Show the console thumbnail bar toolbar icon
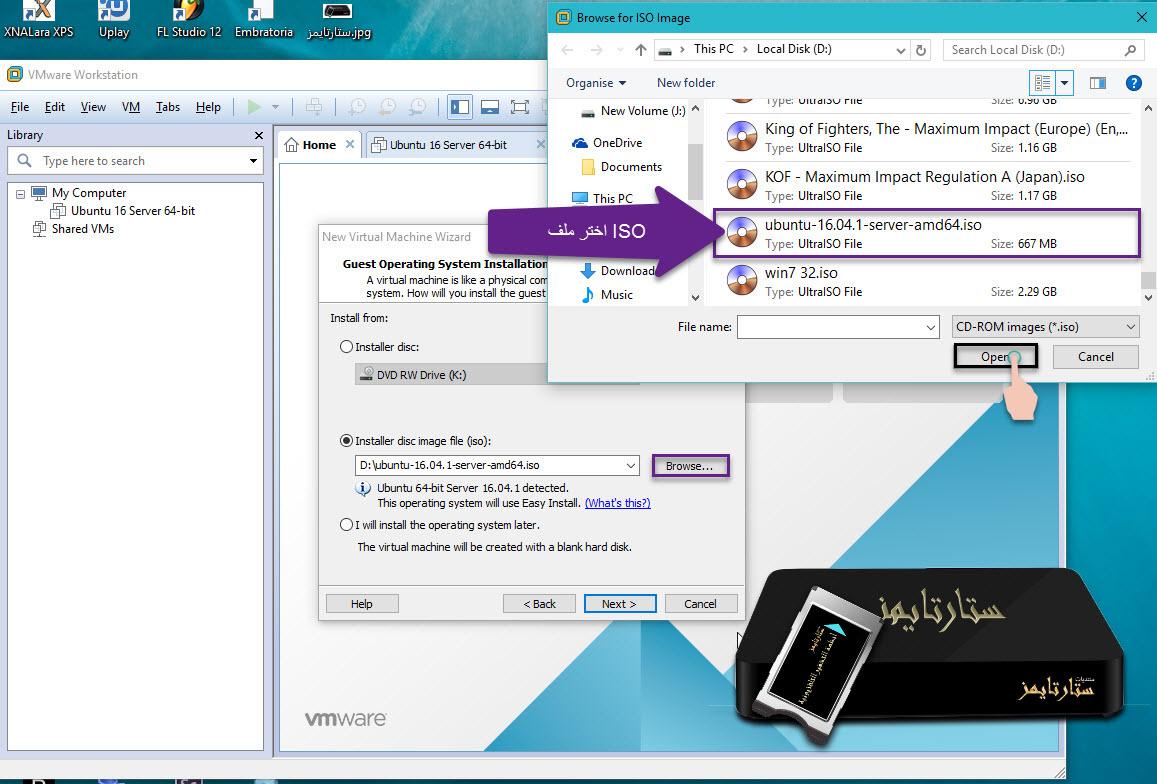Viewport: 1157px width, 784px height. (x=490, y=106)
